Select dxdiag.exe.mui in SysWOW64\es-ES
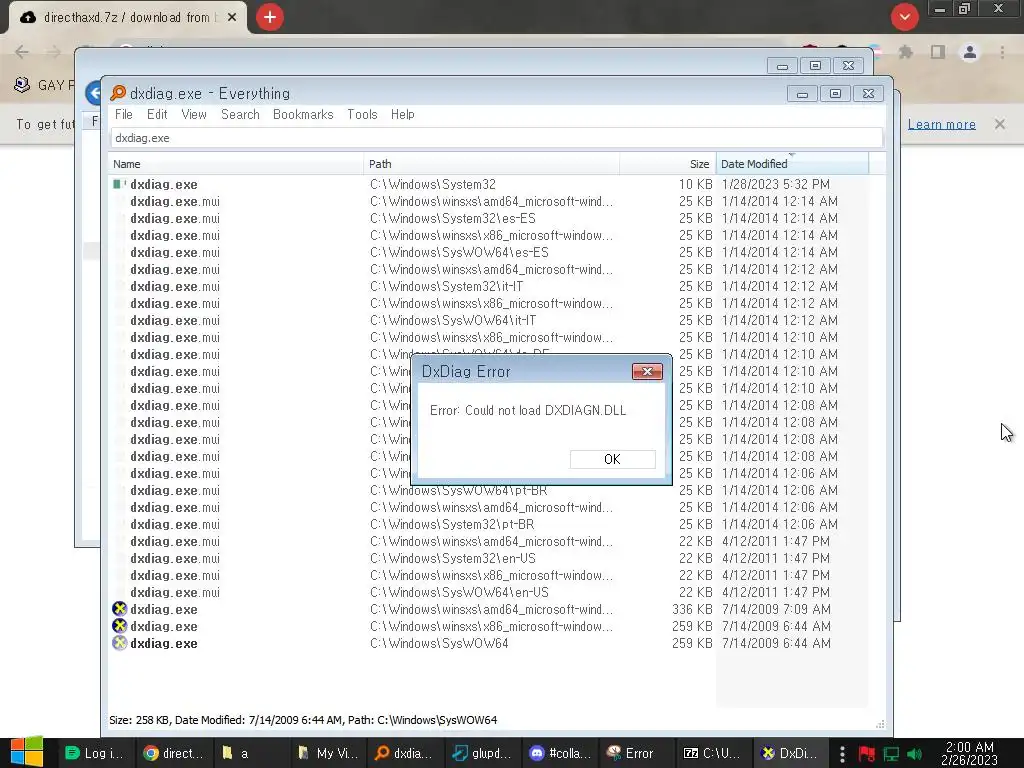 [x=174, y=252]
